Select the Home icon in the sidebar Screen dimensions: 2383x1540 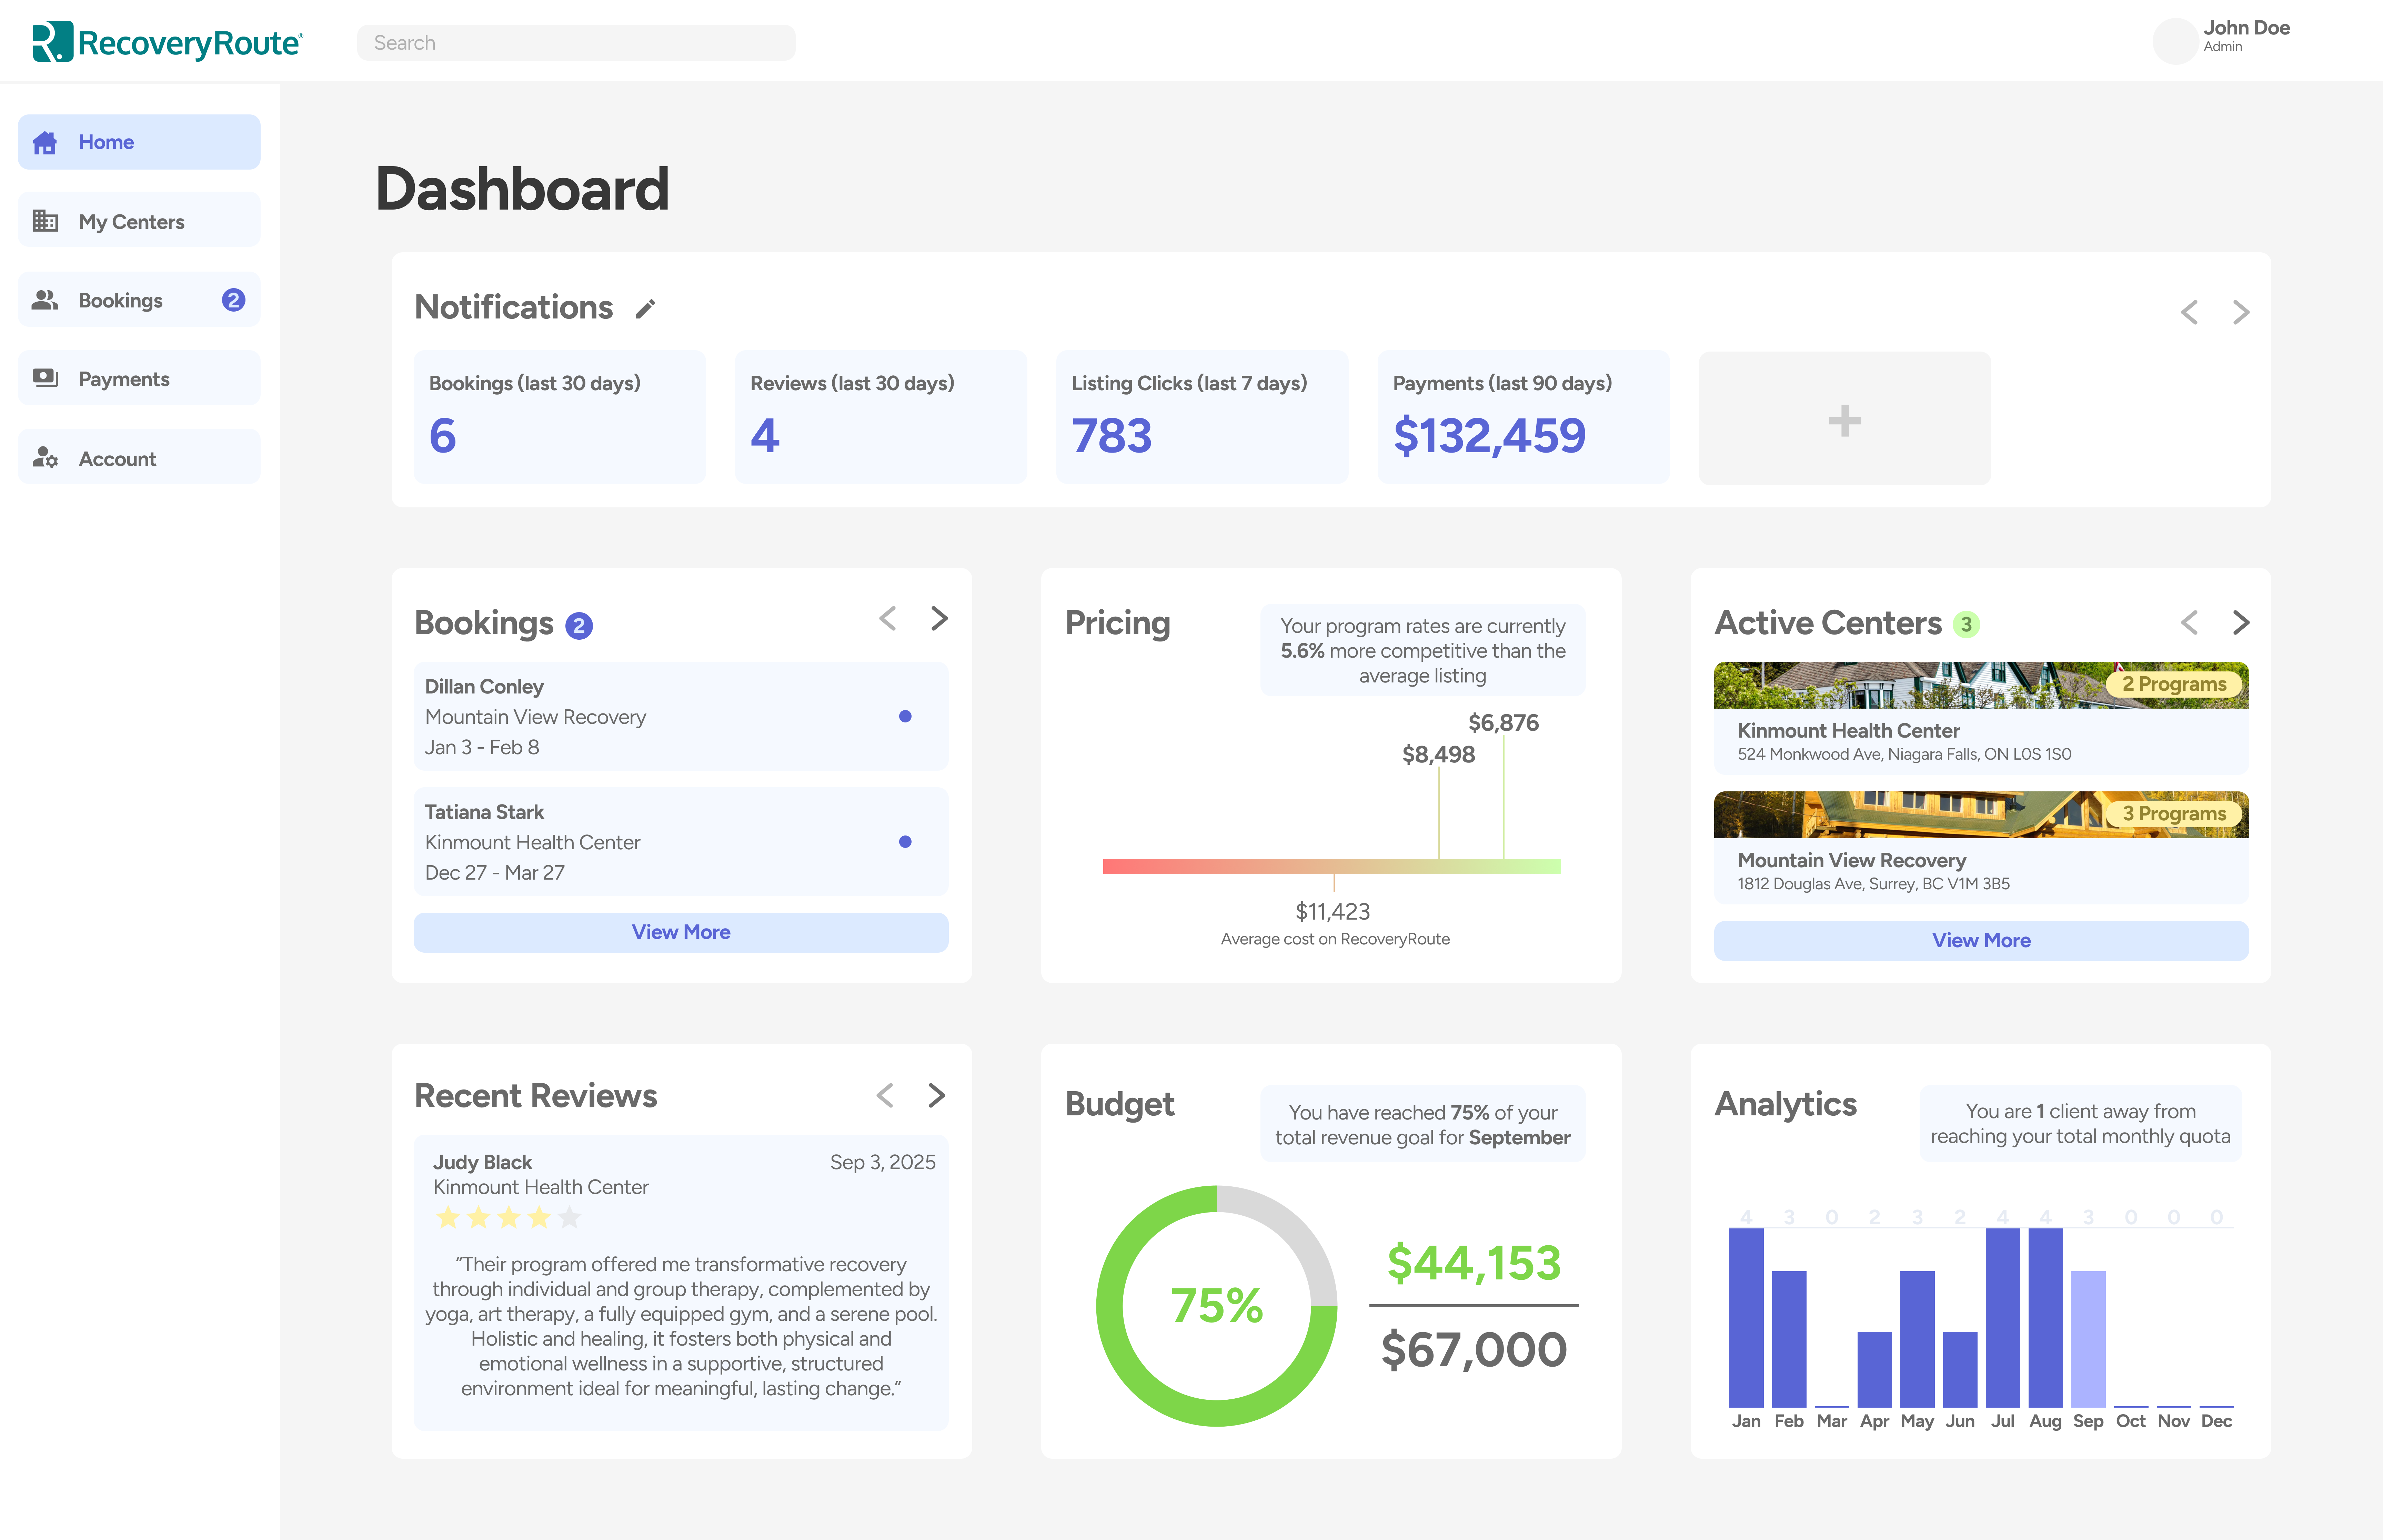[x=45, y=142]
